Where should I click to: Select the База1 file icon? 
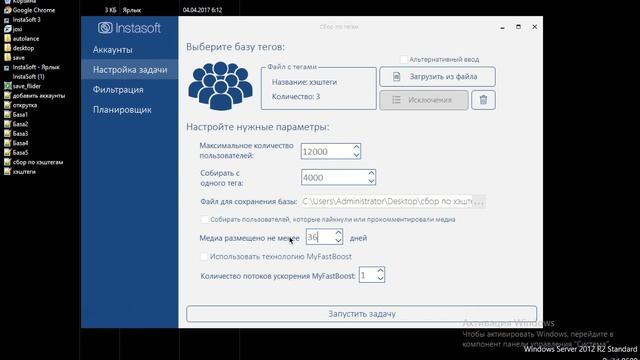coord(7,115)
